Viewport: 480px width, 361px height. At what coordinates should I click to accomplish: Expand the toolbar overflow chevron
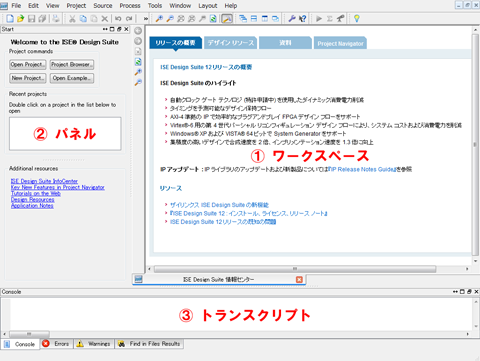[x=146, y=19]
